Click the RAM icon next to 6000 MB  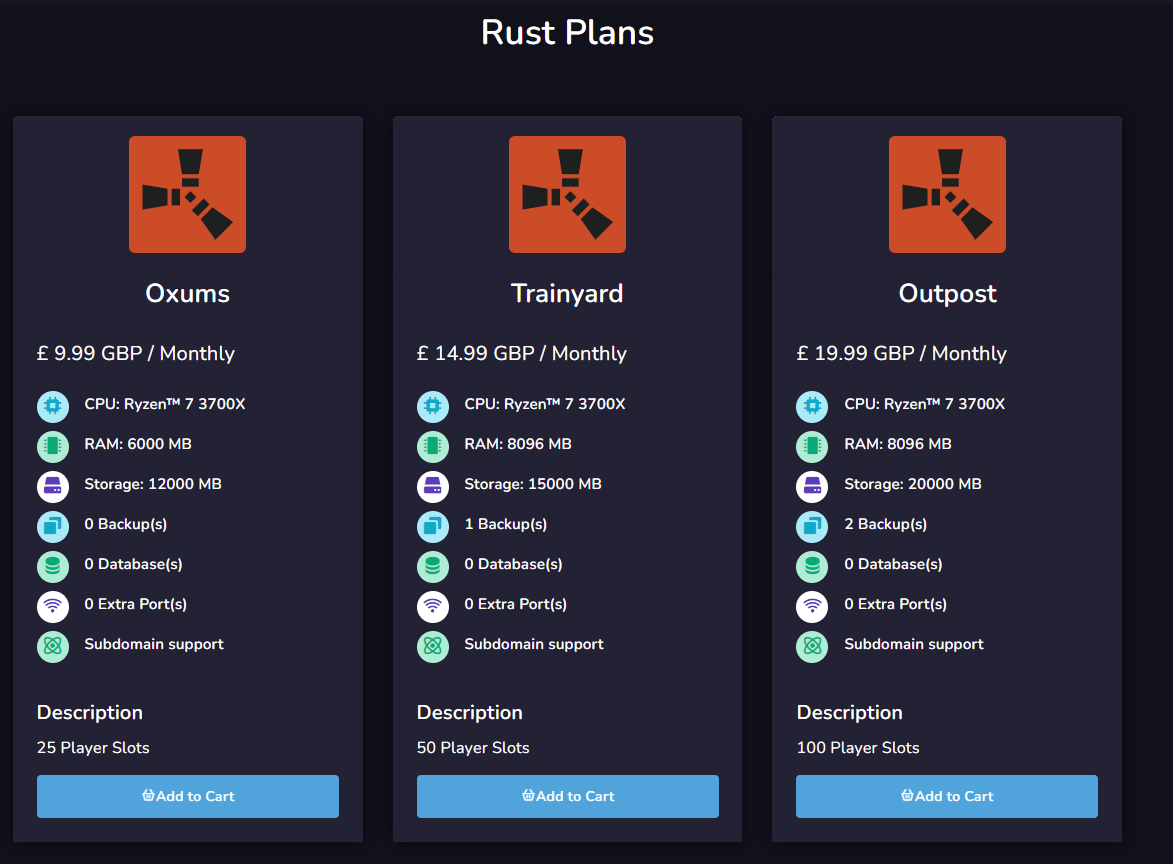tap(53, 447)
